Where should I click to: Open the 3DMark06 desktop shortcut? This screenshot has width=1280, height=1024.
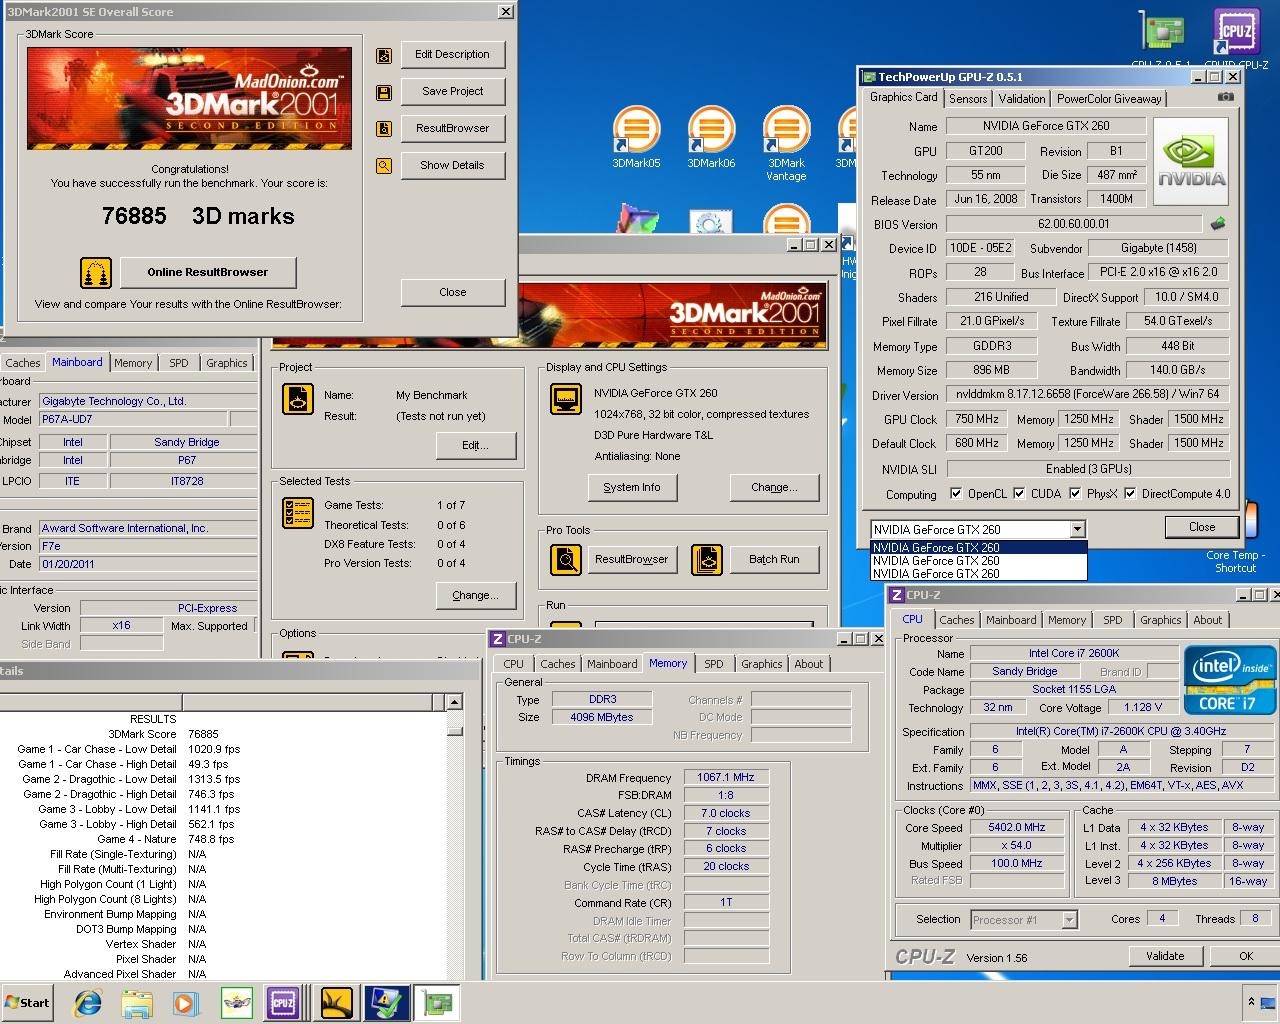pos(711,137)
